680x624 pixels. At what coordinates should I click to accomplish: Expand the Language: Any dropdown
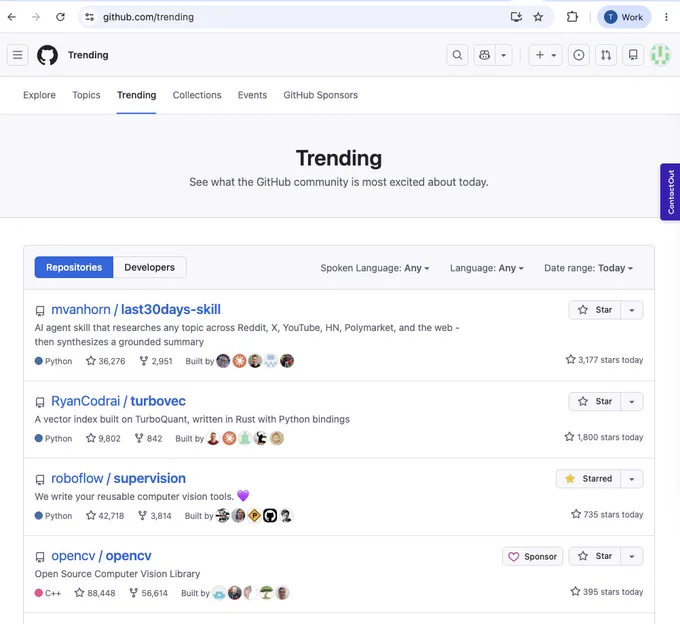coord(487,268)
